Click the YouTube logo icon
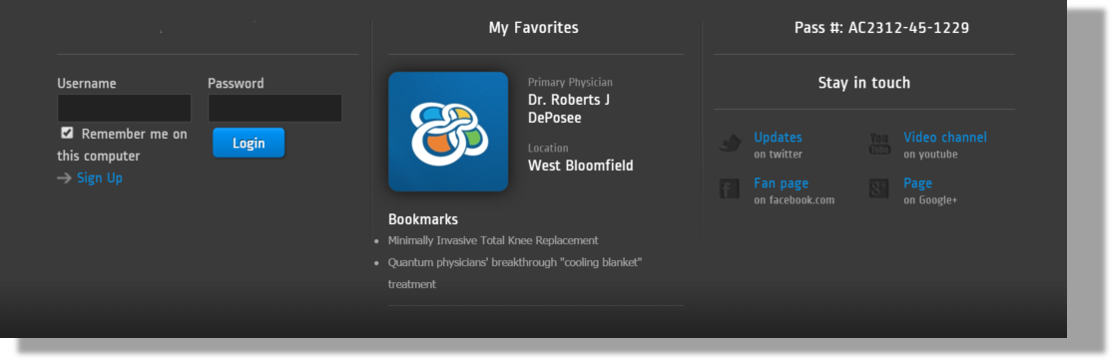 [880, 144]
